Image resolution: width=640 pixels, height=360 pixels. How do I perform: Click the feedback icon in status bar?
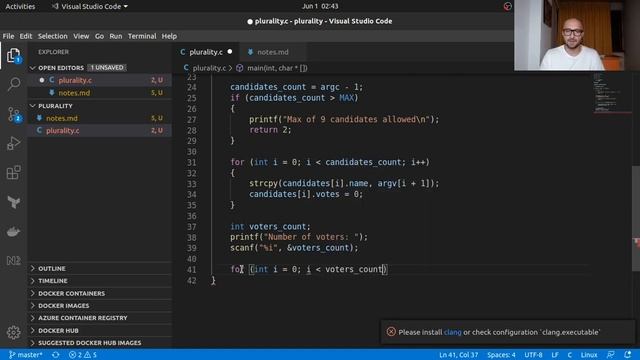pyautogui.click(x=610, y=355)
